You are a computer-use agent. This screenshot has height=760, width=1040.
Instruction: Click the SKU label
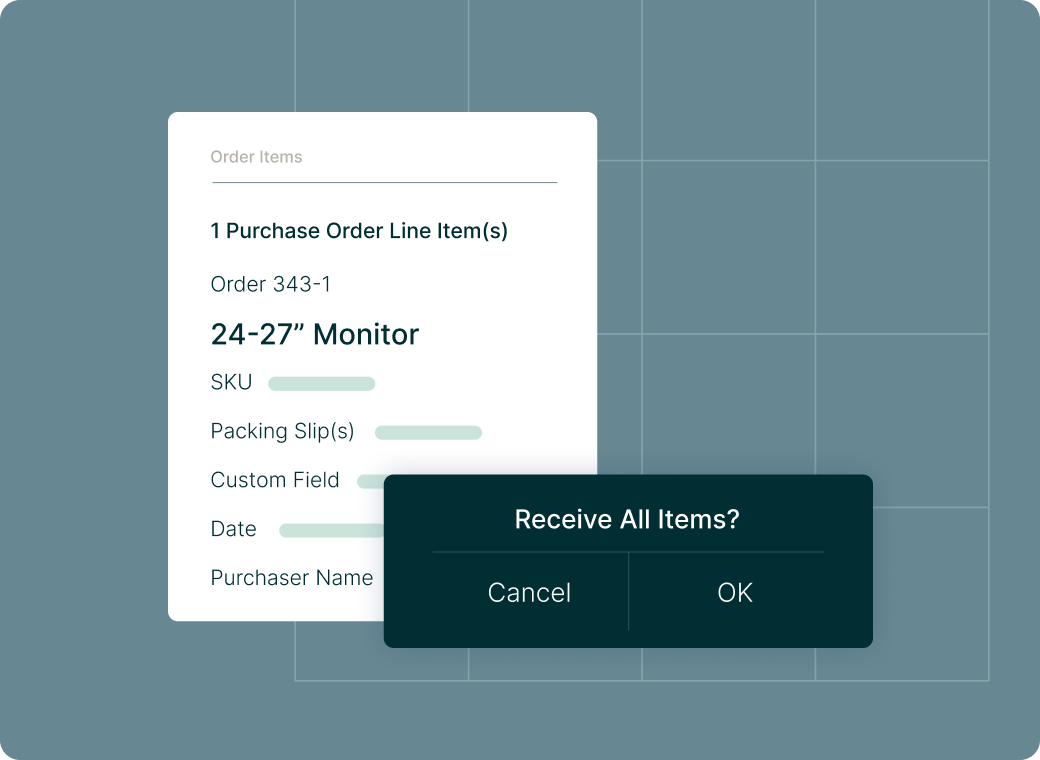click(x=231, y=382)
